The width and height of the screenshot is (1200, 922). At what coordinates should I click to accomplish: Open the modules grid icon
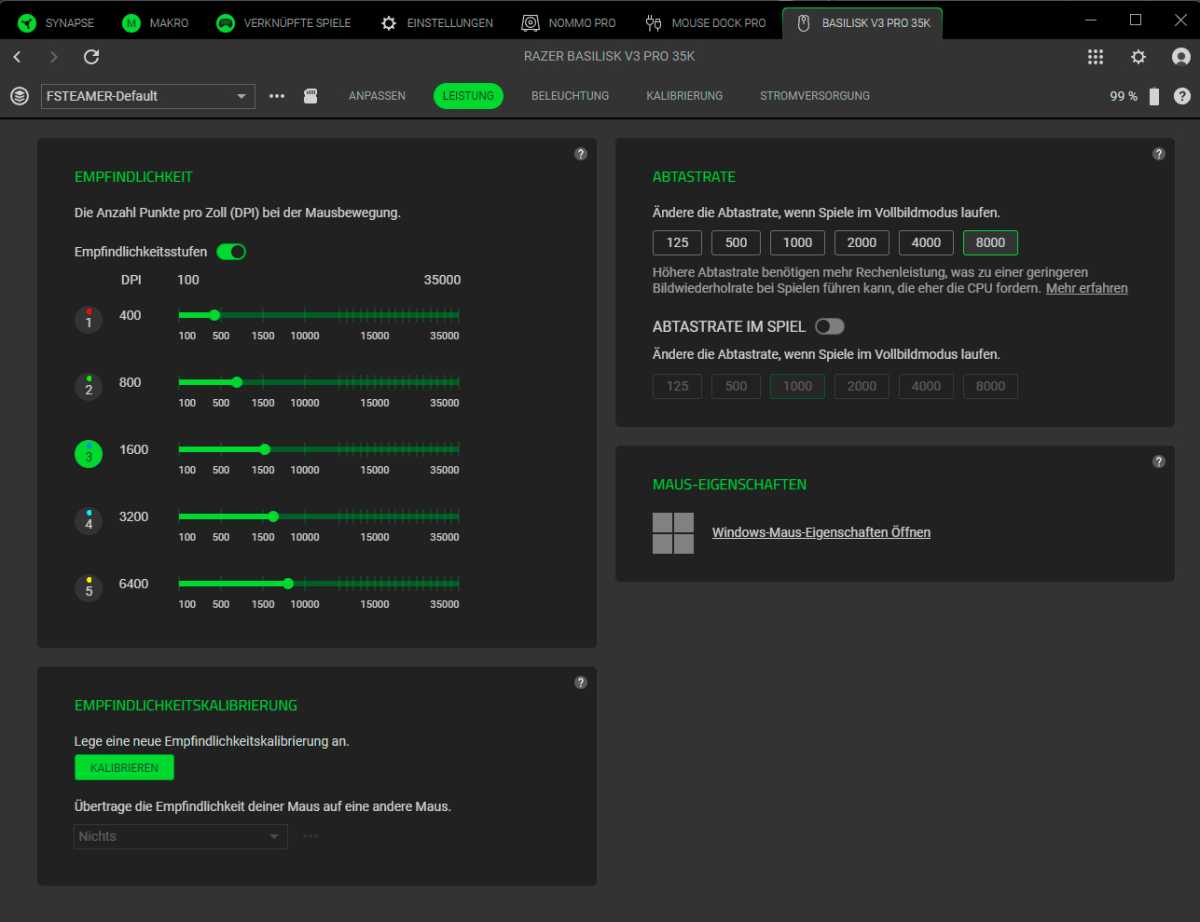point(1095,57)
